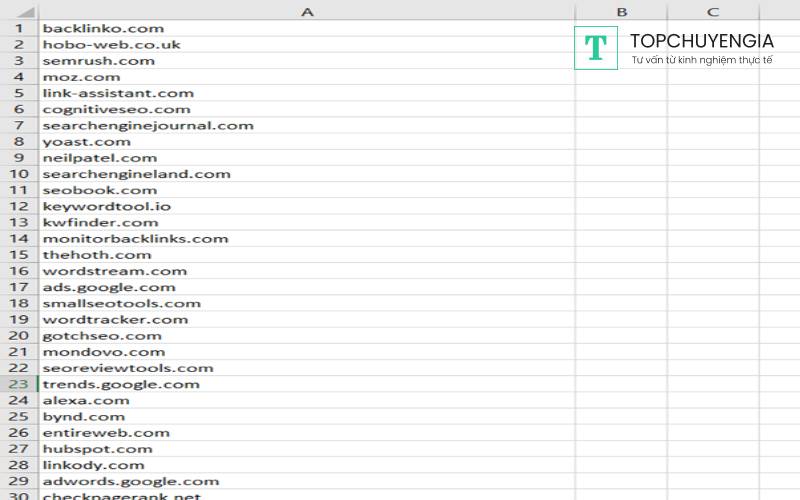The height and width of the screenshot is (500, 800).
Task: Click empty cell B5 next to link-assistant.com
Action: pyautogui.click(x=621, y=93)
